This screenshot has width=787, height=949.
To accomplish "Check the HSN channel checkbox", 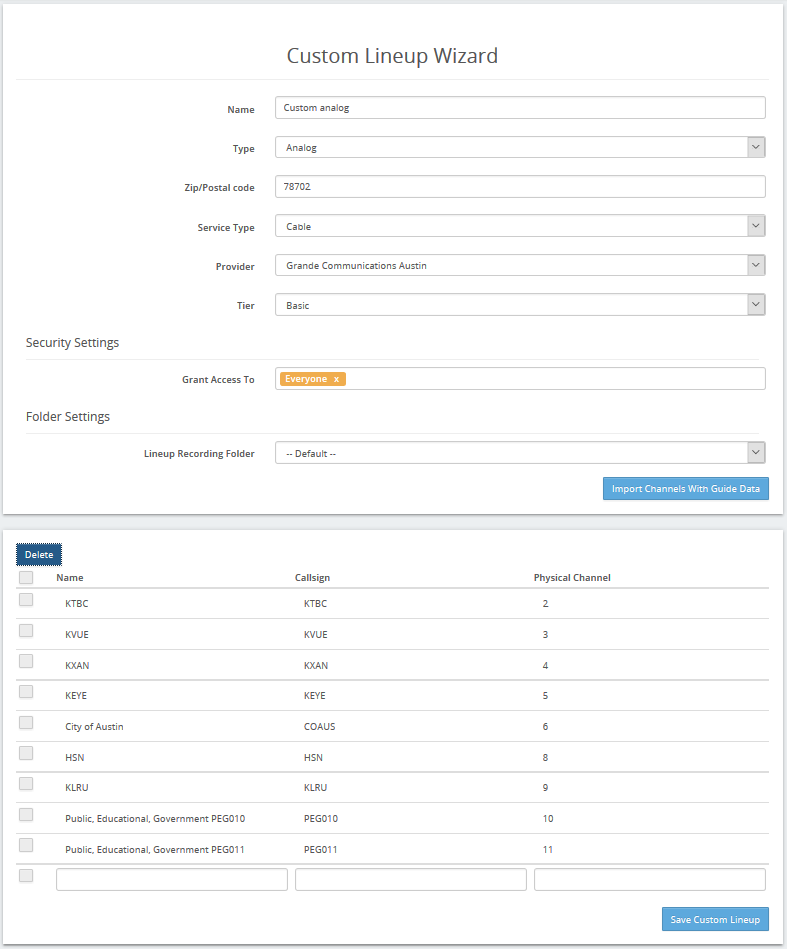I will (x=26, y=753).
